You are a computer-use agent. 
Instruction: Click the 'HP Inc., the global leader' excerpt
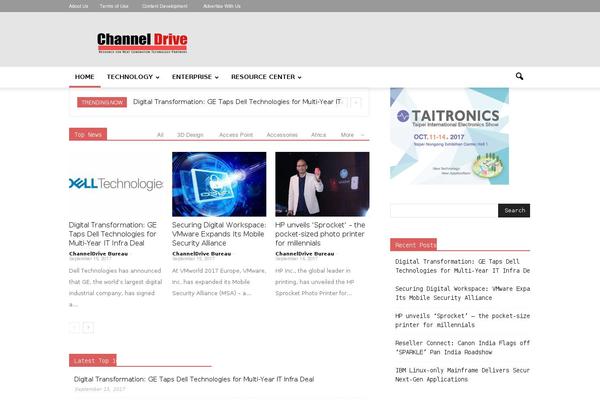pyautogui.click(x=315, y=282)
